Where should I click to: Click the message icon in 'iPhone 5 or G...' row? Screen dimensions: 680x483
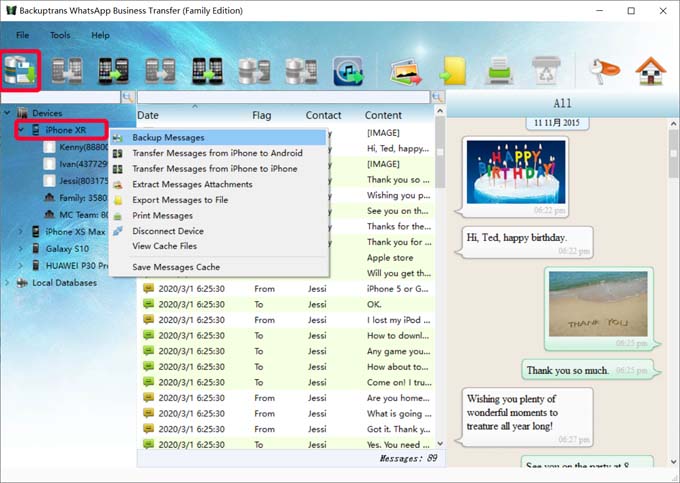coord(148,288)
